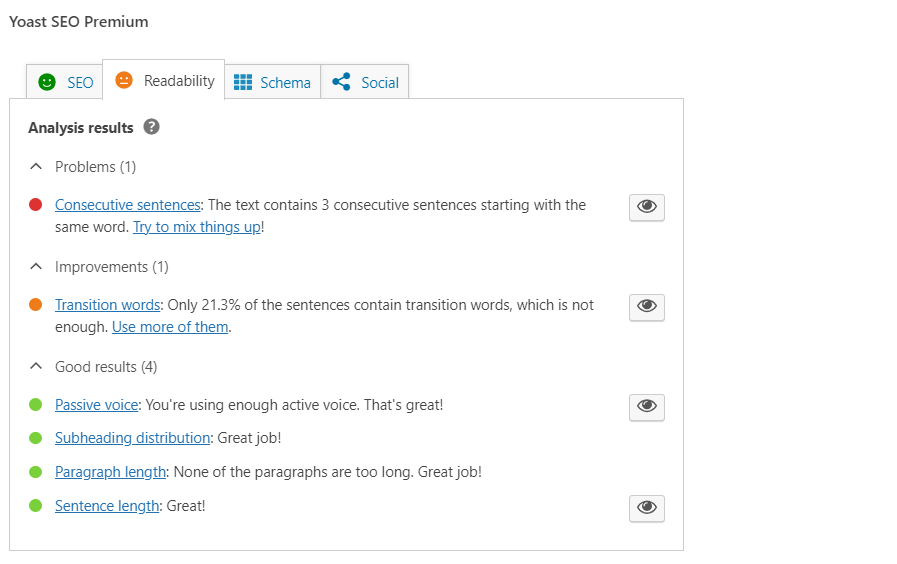The image size is (897, 564).
Task: Toggle transition words highlighting eye button
Action: click(x=646, y=307)
